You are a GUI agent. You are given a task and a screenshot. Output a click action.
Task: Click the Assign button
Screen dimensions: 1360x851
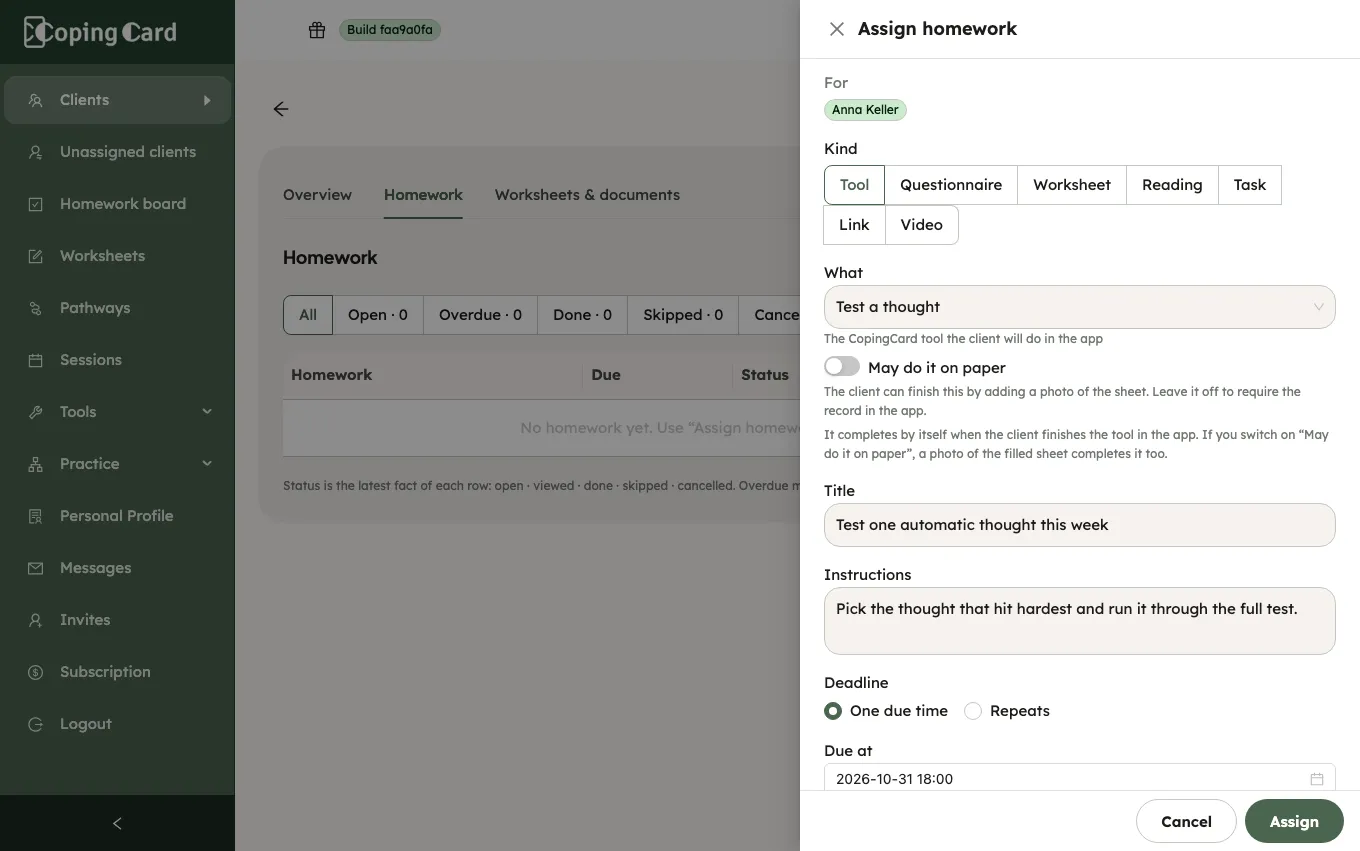tap(1294, 822)
